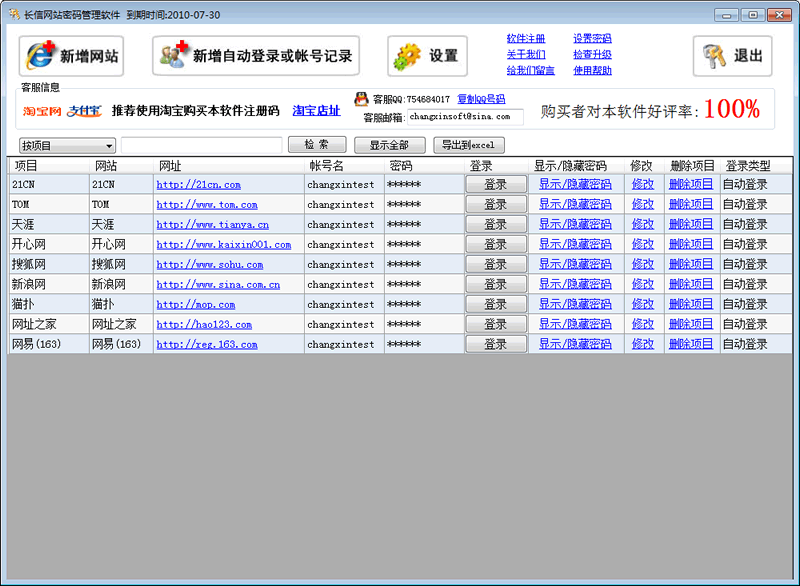Toggle 显示/隐藏密码 for the 网址之家 row
Image resolution: width=800 pixels, height=586 pixels.
[x=576, y=324]
